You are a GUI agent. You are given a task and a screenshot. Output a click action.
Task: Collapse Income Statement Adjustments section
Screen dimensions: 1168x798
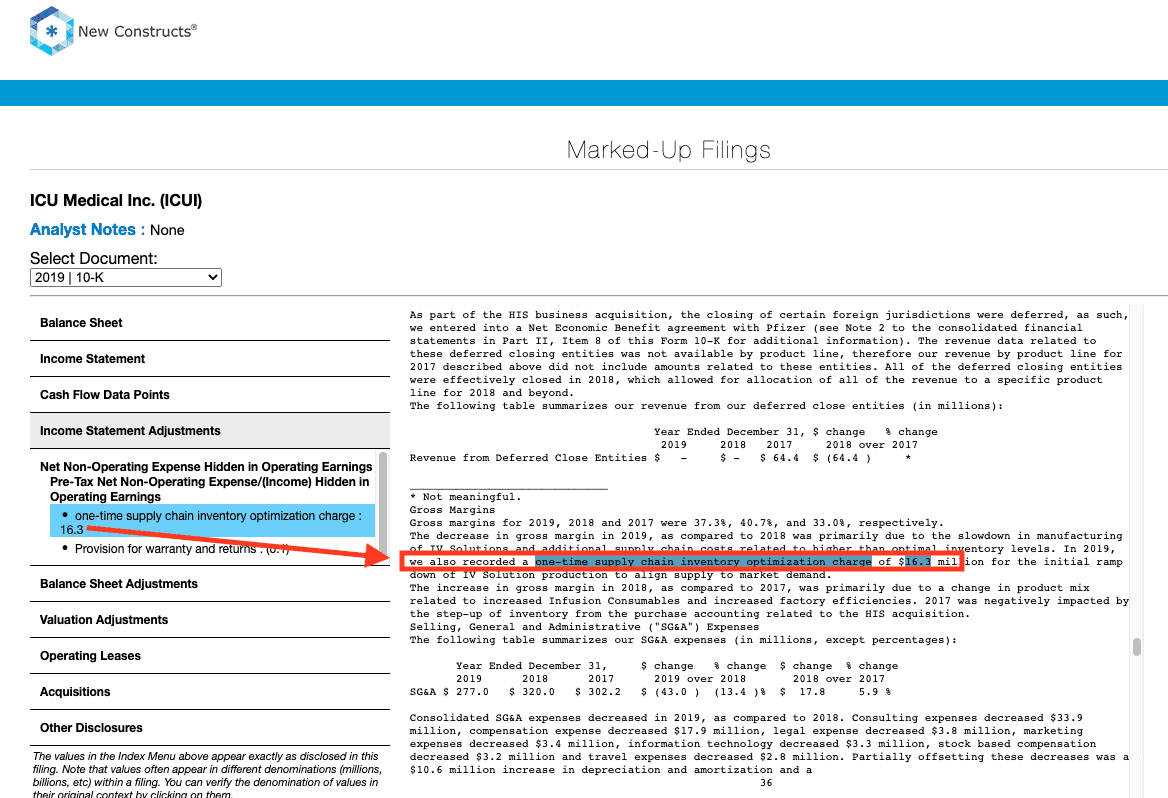click(209, 431)
